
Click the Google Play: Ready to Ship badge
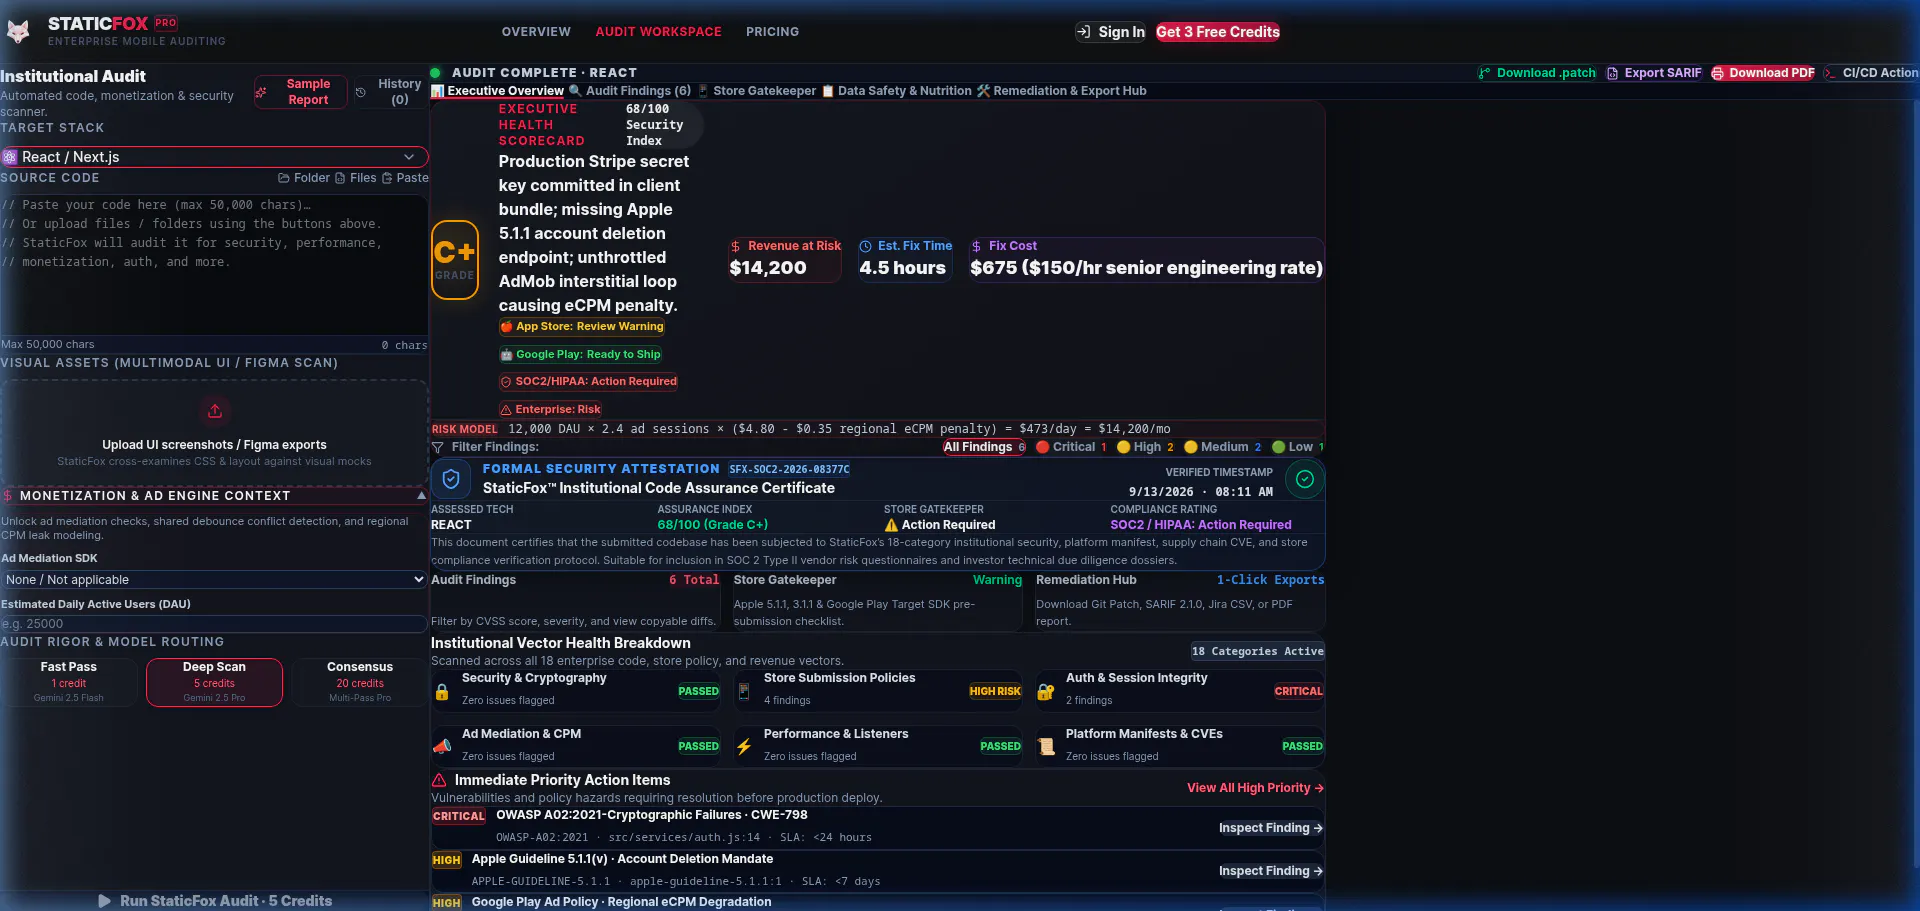click(581, 354)
